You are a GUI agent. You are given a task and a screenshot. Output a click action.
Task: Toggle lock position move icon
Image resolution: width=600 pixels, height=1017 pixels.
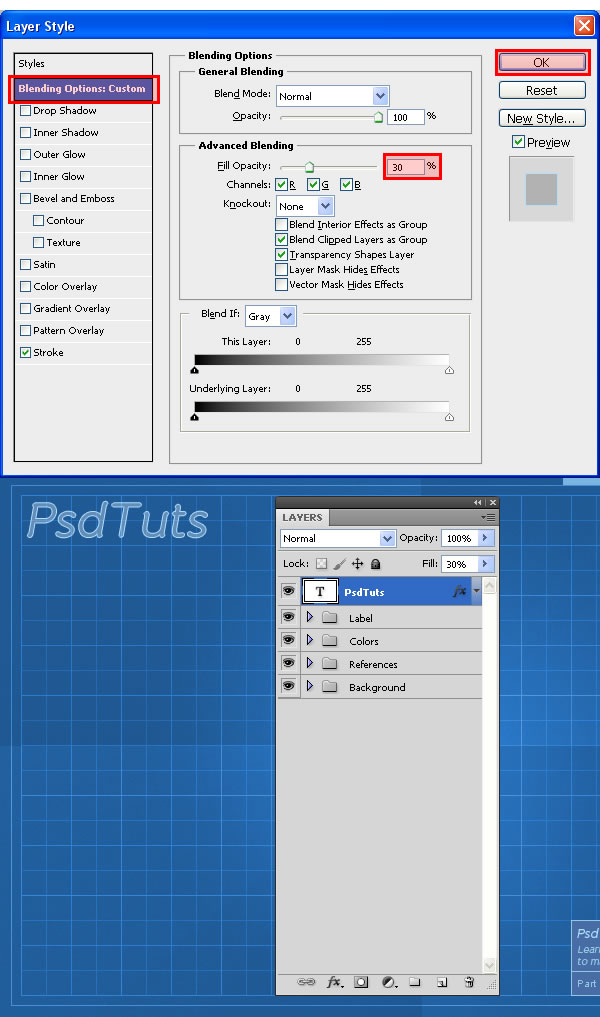pos(357,564)
